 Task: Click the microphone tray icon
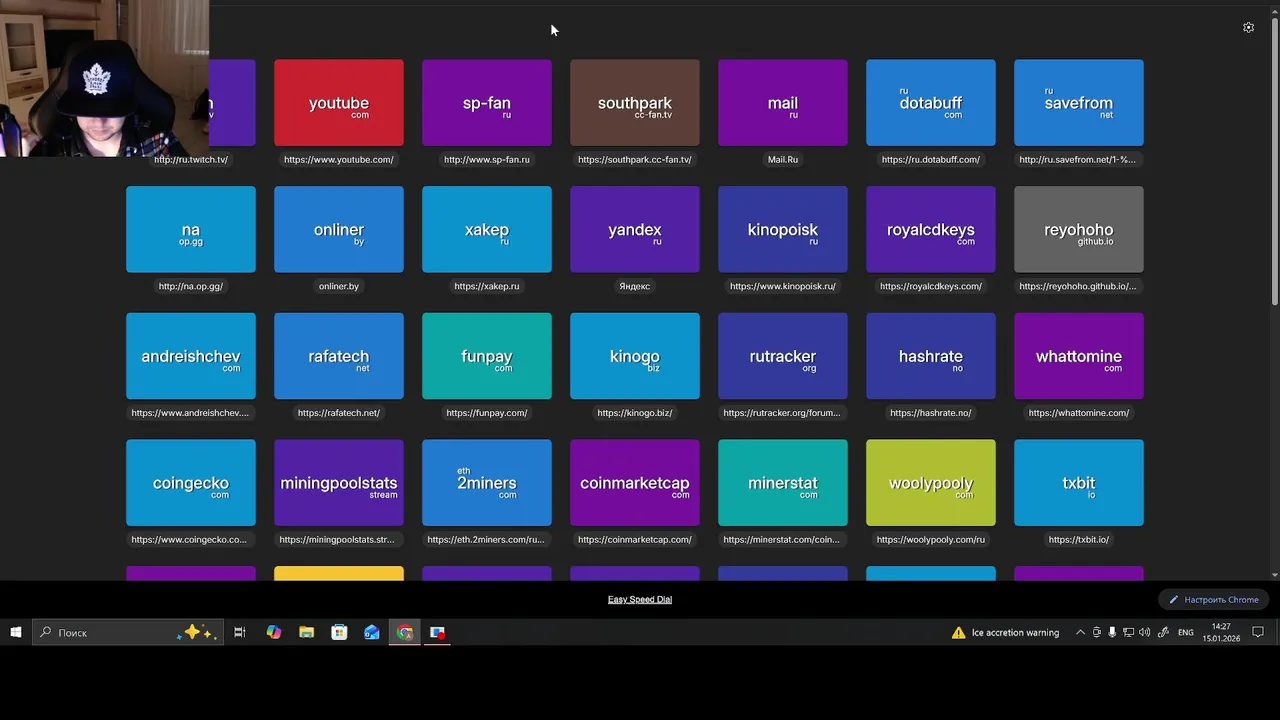point(1112,632)
